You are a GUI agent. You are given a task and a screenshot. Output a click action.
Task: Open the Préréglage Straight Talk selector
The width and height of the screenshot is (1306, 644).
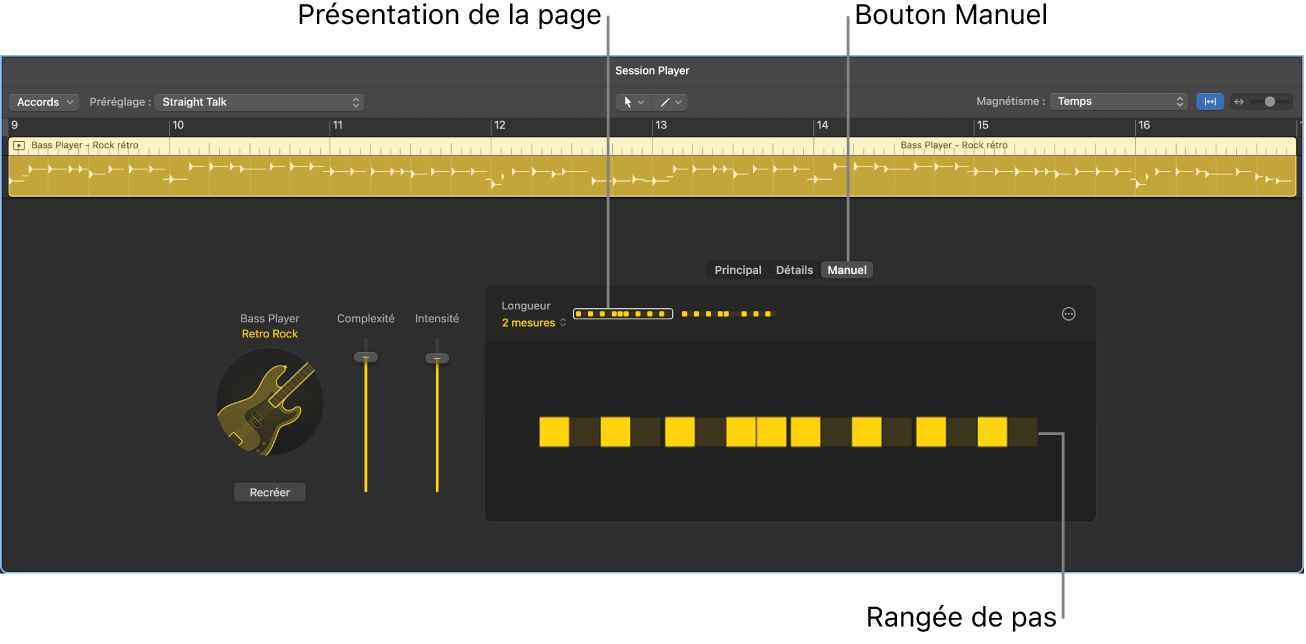tap(260, 101)
